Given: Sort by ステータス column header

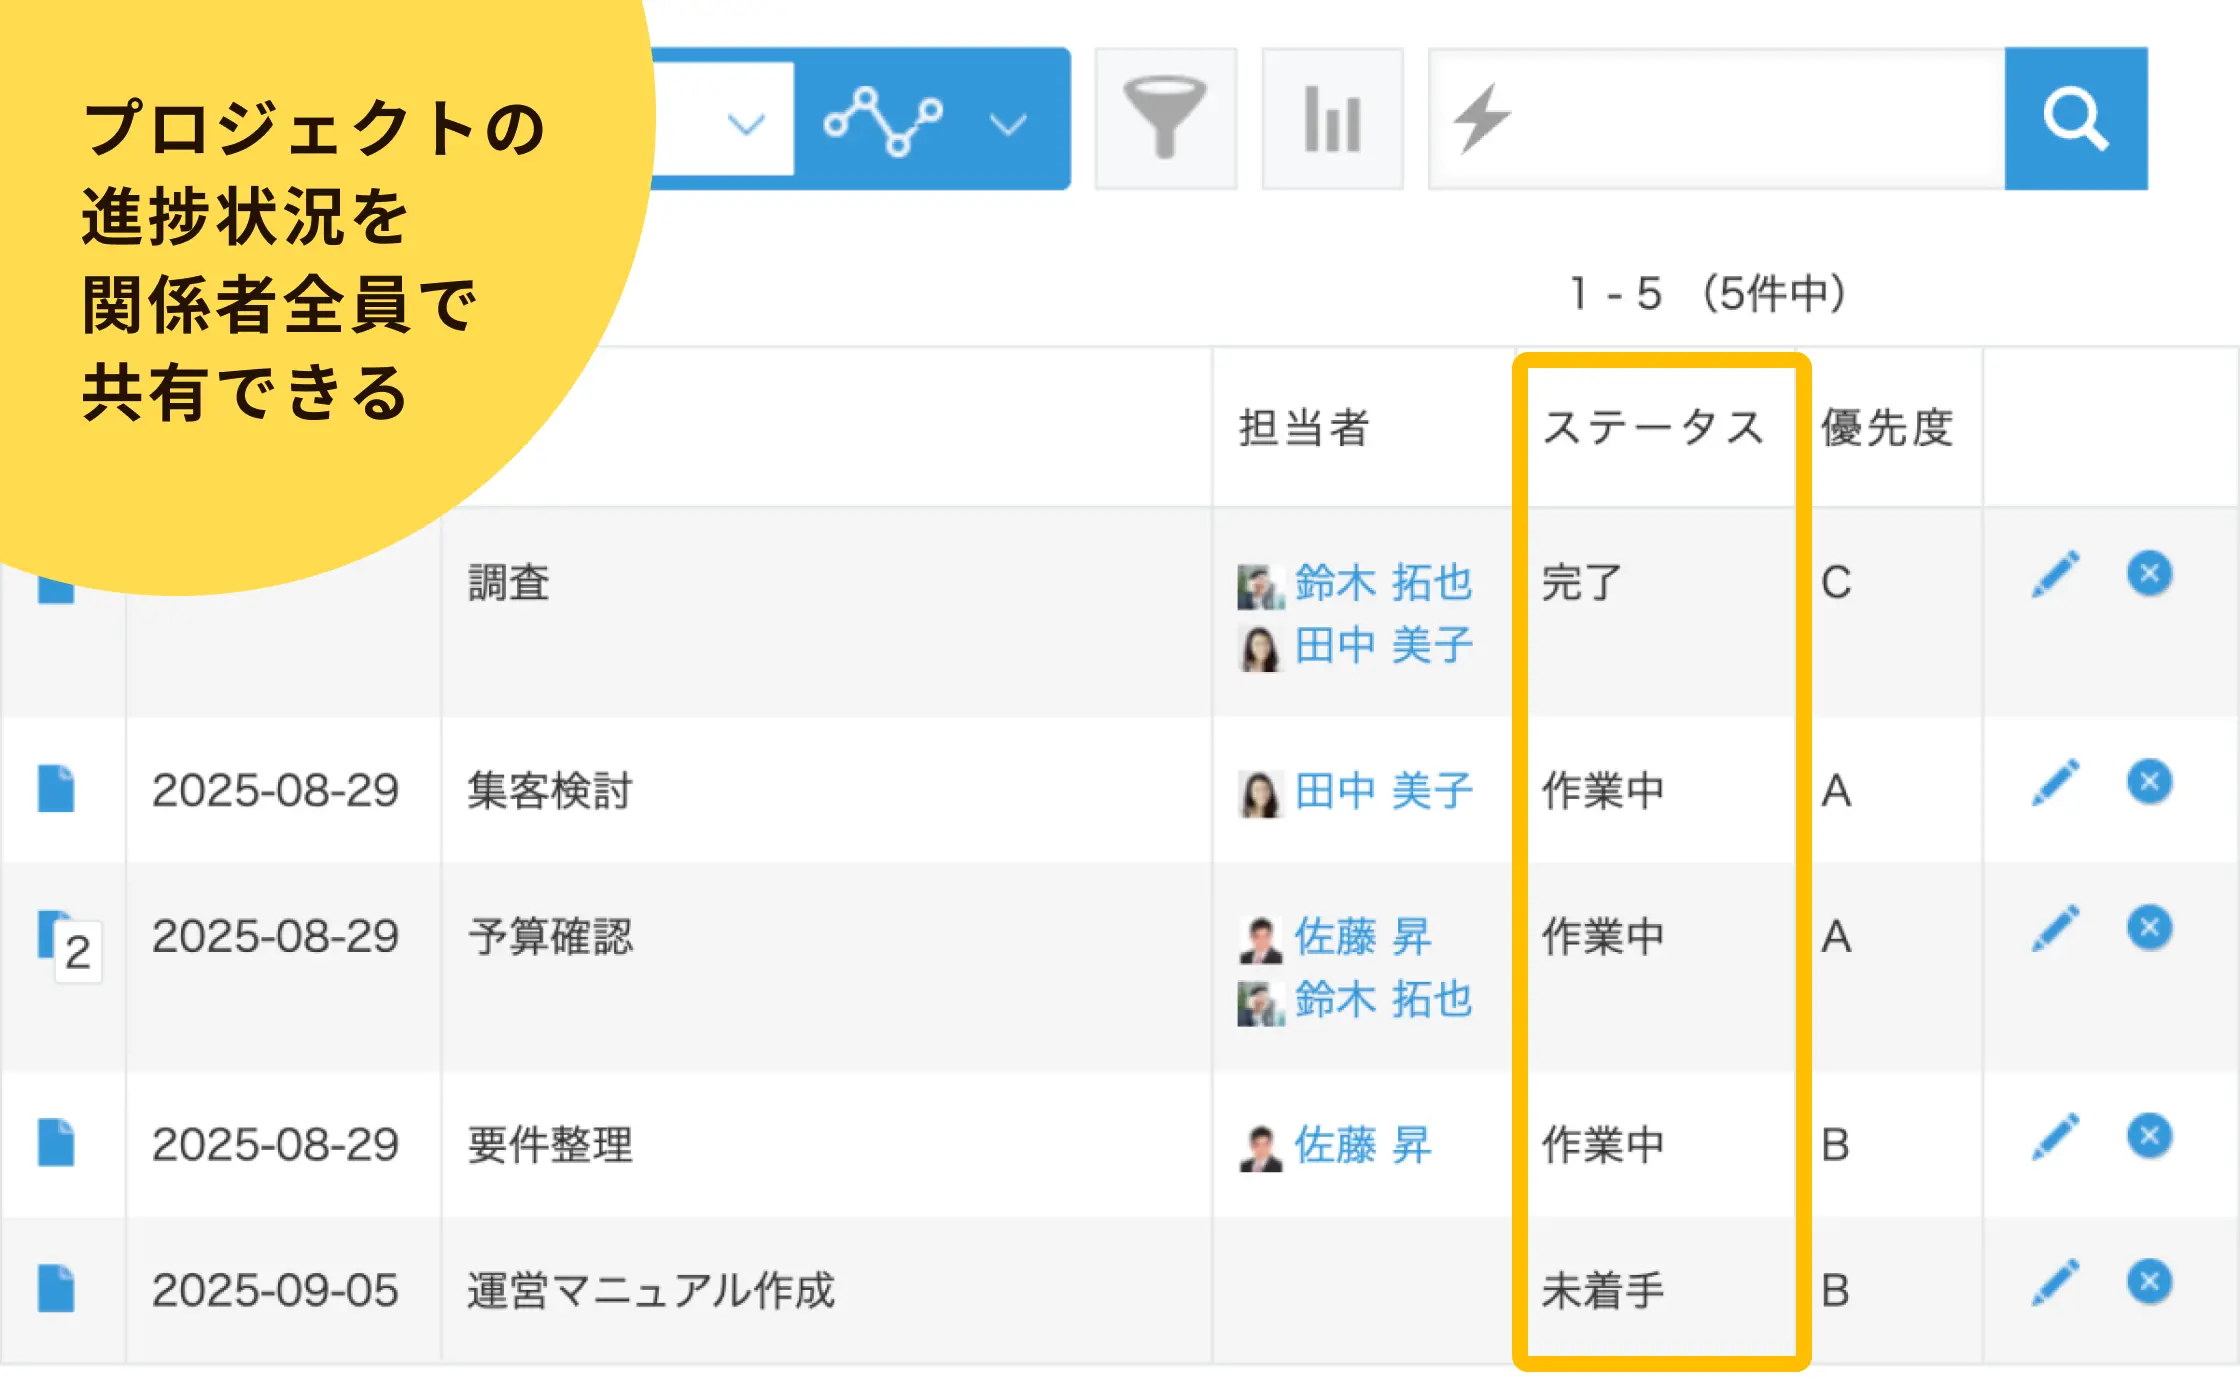Looking at the screenshot, I should tap(1653, 428).
